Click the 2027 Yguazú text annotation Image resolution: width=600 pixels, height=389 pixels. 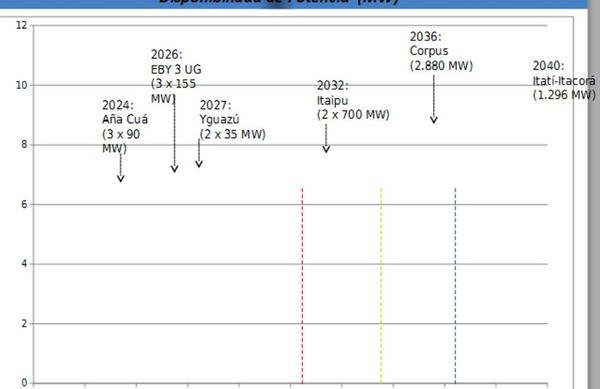coord(233,119)
